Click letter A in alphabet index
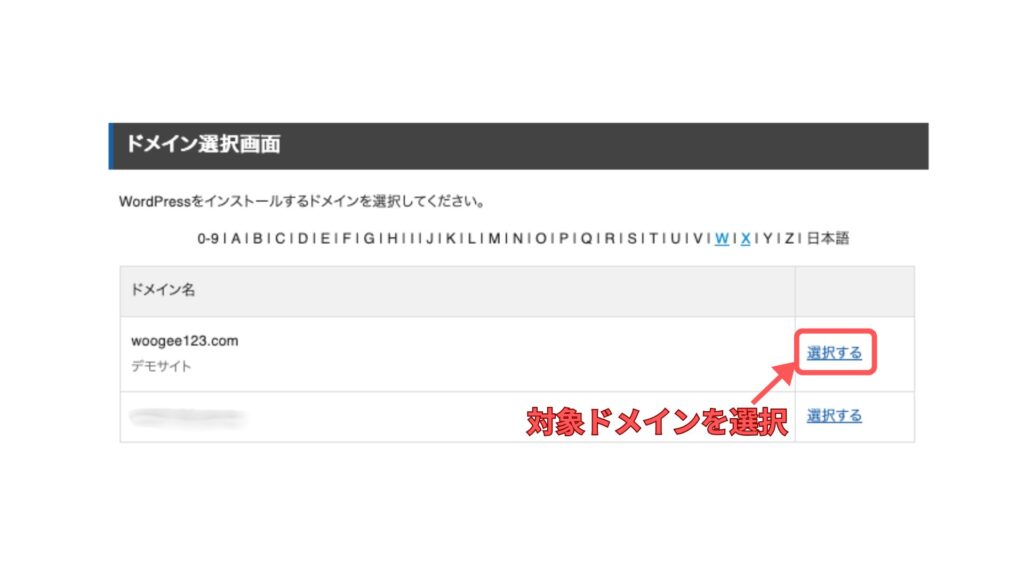Viewport: 1024px width, 576px height. click(x=236, y=238)
